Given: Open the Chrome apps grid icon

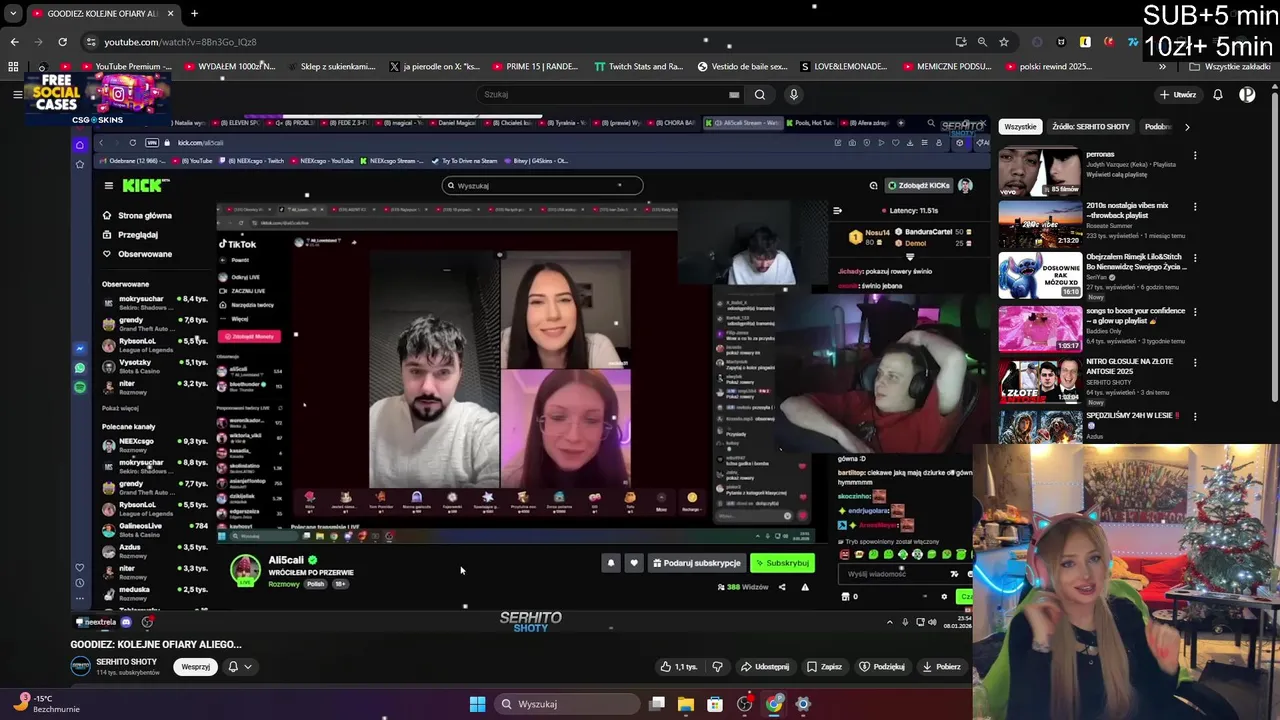Looking at the screenshot, I should (x=13, y=67).
